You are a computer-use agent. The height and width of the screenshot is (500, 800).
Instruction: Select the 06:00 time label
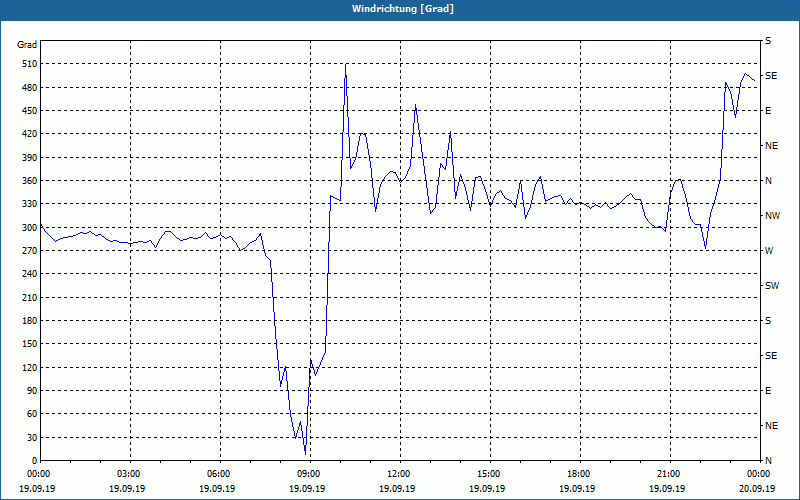pos(217,474)
